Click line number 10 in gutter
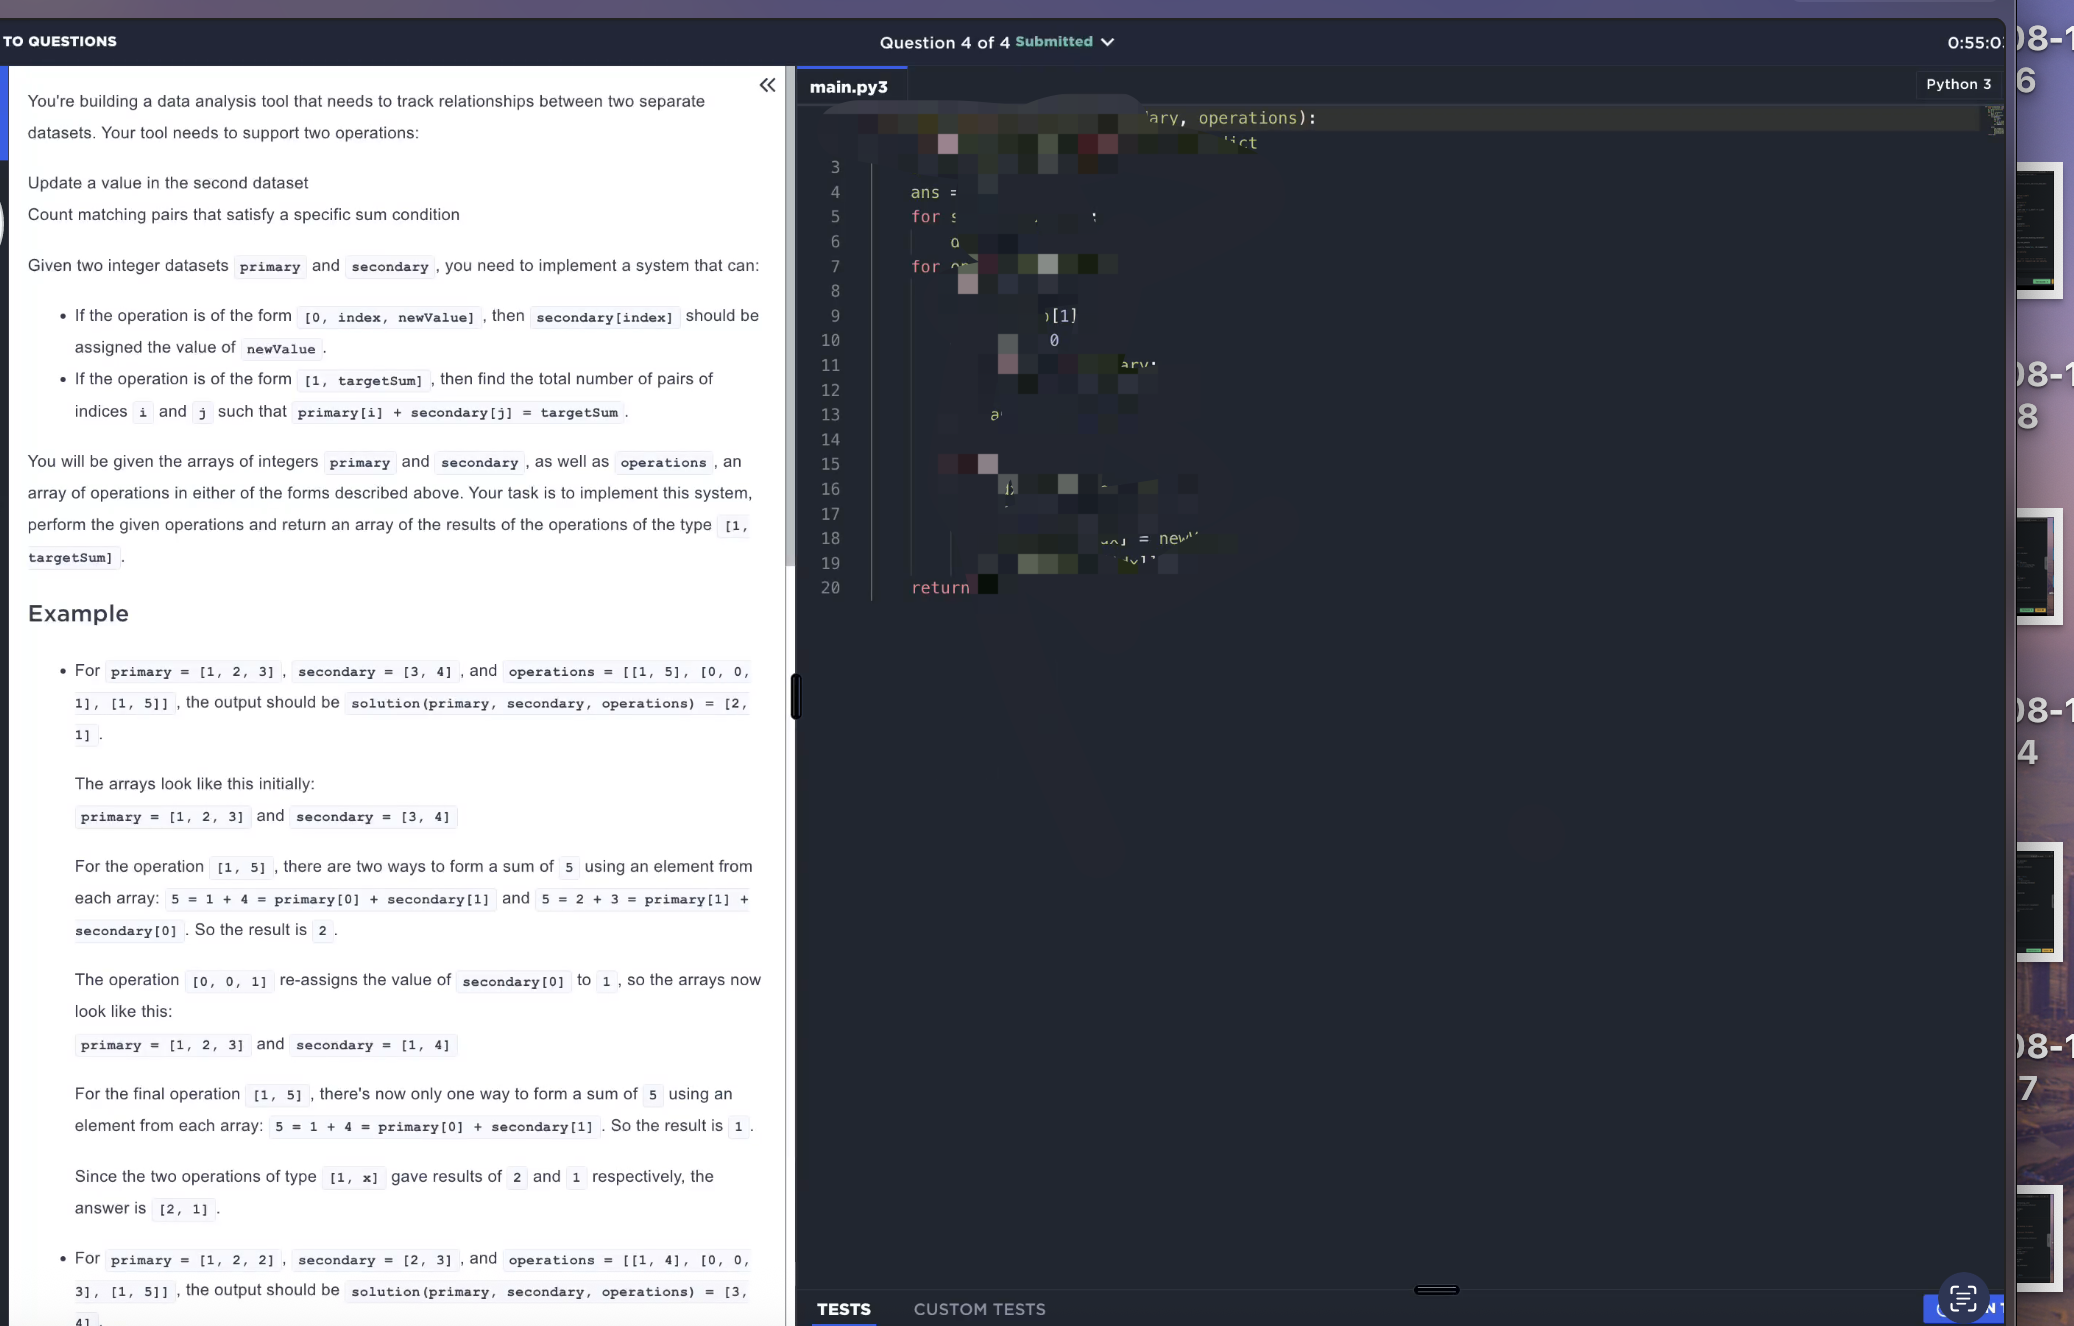 click(x=830, y=340)
